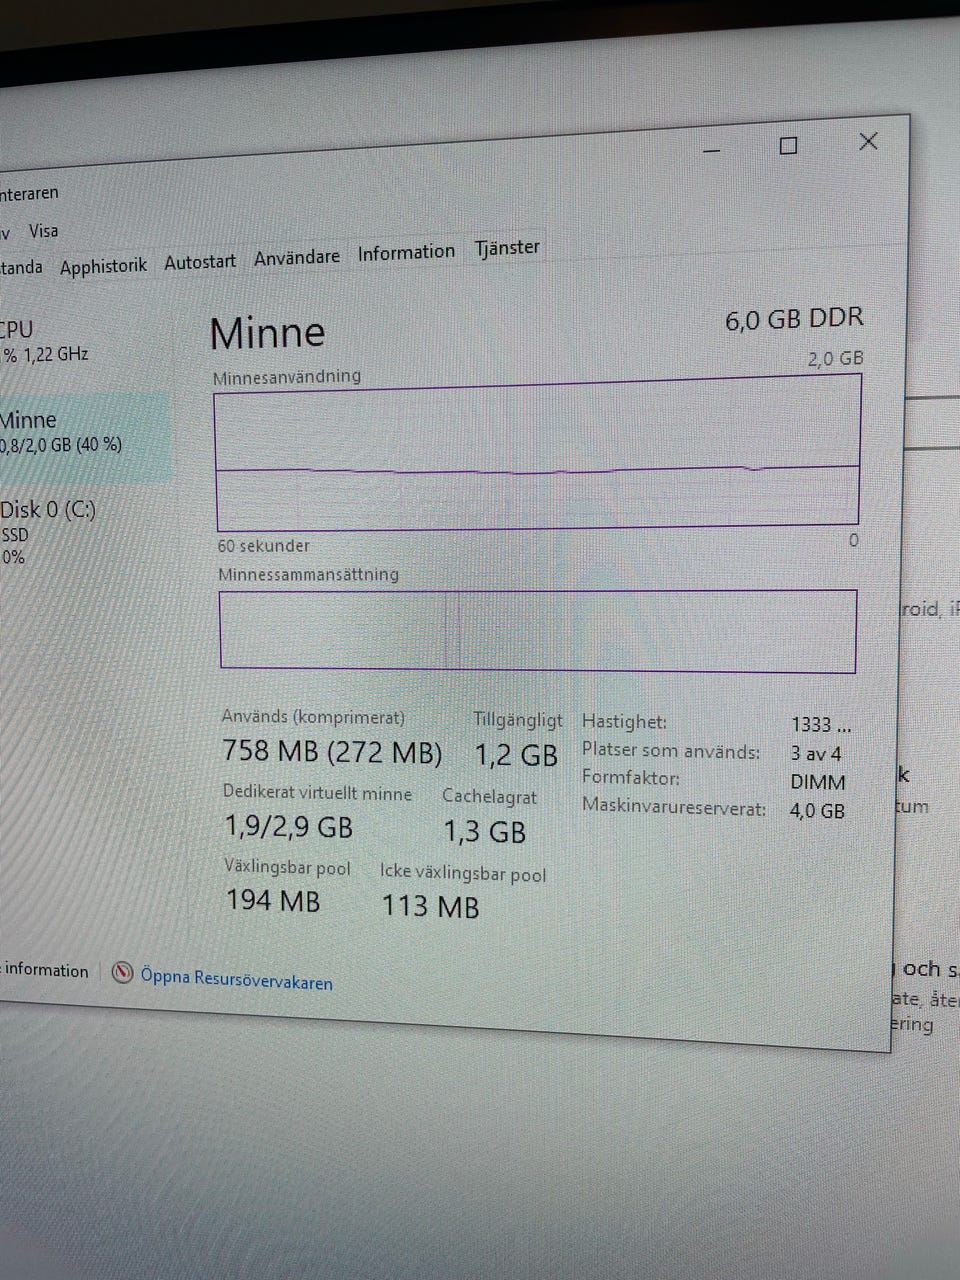Click the DIMM form factor value

[x=818, y=782]
